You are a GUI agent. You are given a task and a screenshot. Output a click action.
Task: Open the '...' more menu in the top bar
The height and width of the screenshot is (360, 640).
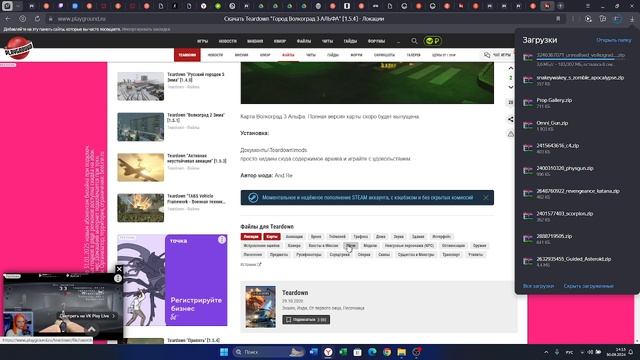tap(398, 41)
